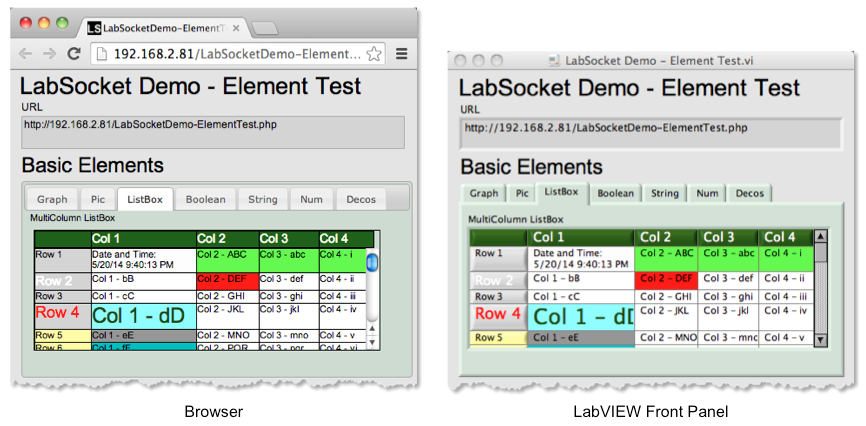Screen dimensions: 866x426
Task: Click the Col 3 - jkl cell in LabVIEW
Action: tap(728, 317)
